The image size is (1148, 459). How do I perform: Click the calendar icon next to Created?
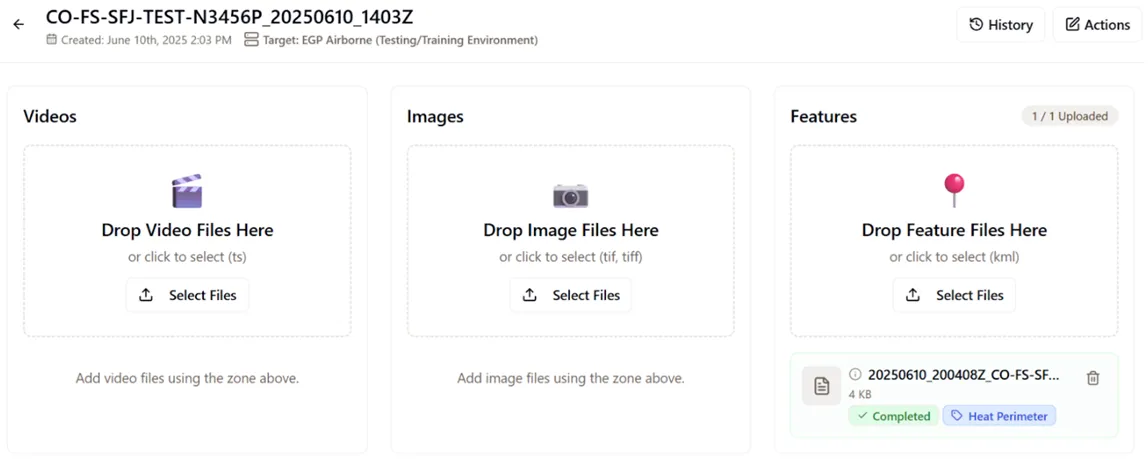pyautogui.click(x=51, y=40)
